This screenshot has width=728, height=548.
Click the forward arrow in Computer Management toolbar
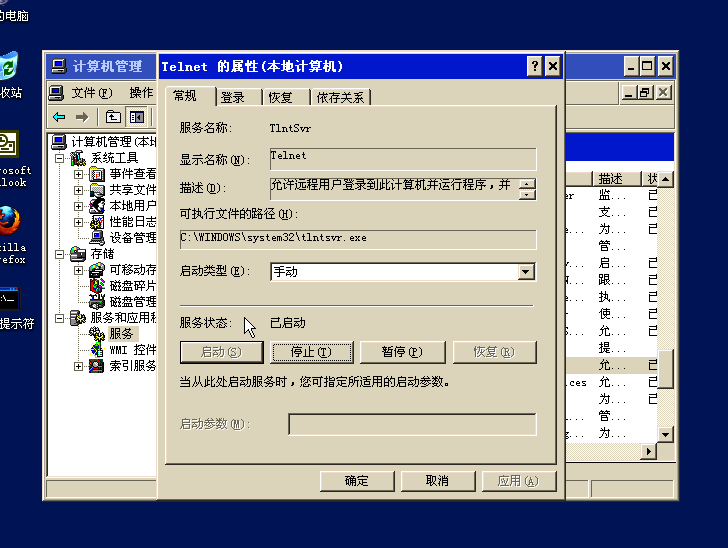(82, 117)
